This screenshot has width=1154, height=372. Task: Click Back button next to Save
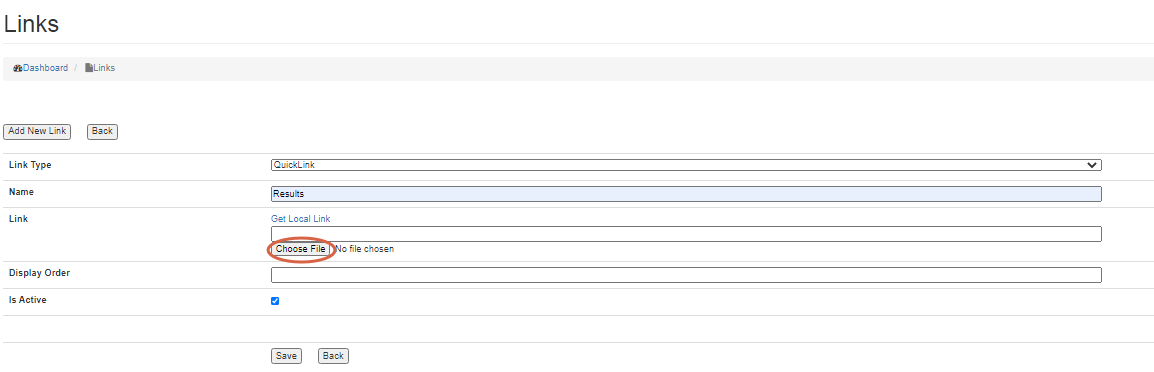(333, 356)
